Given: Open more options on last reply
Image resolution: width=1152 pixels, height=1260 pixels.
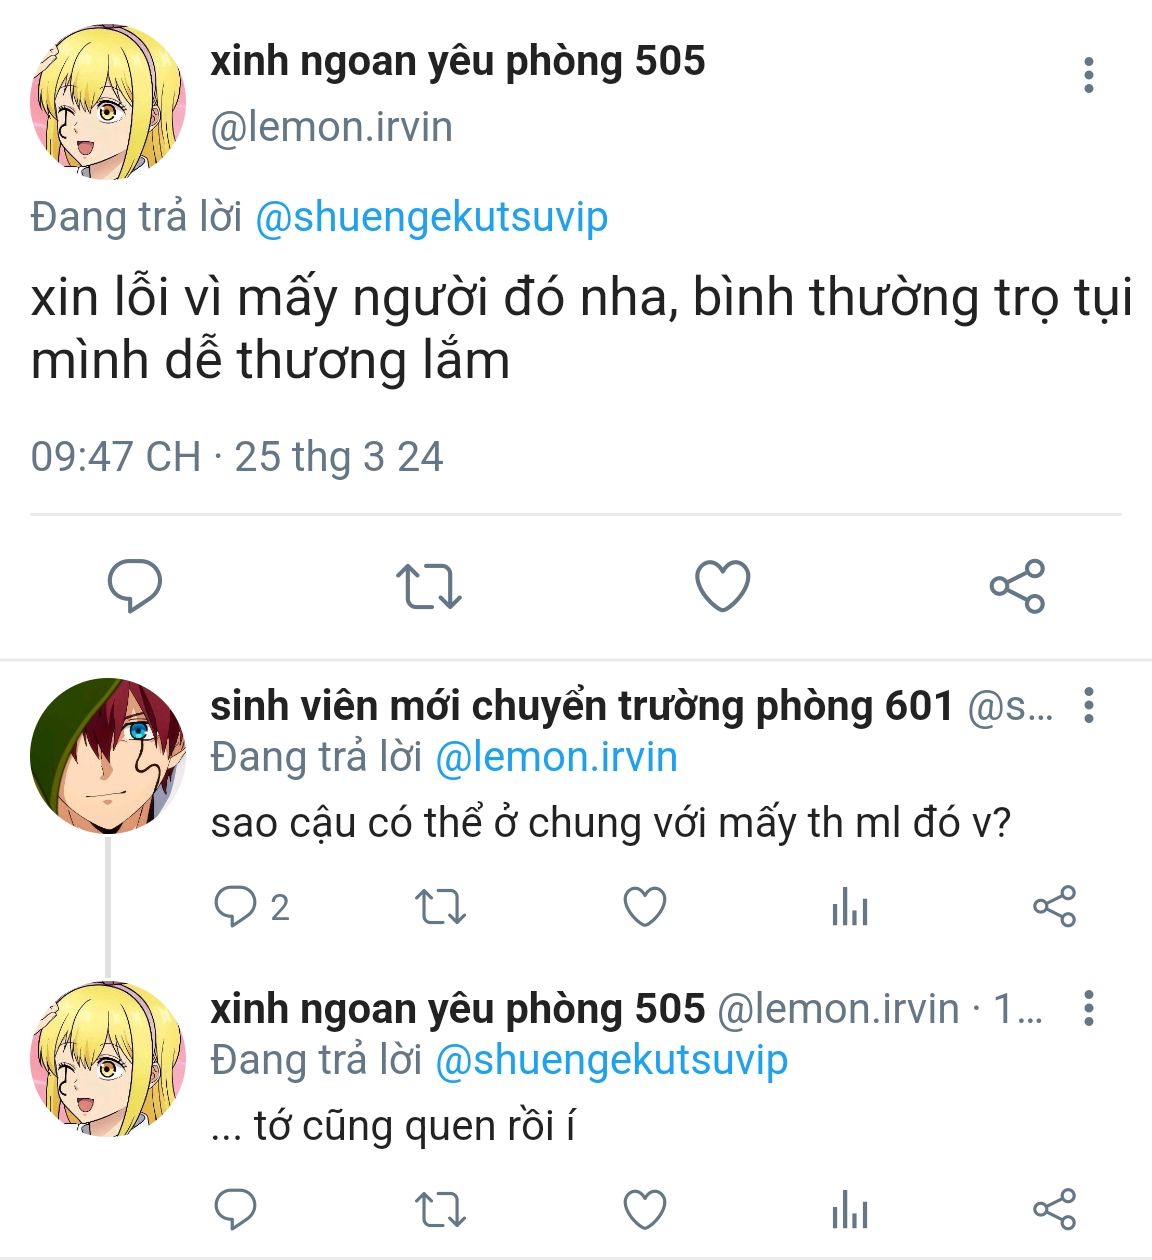Looking at the screenshot, I should (x=1089, y=1009).
